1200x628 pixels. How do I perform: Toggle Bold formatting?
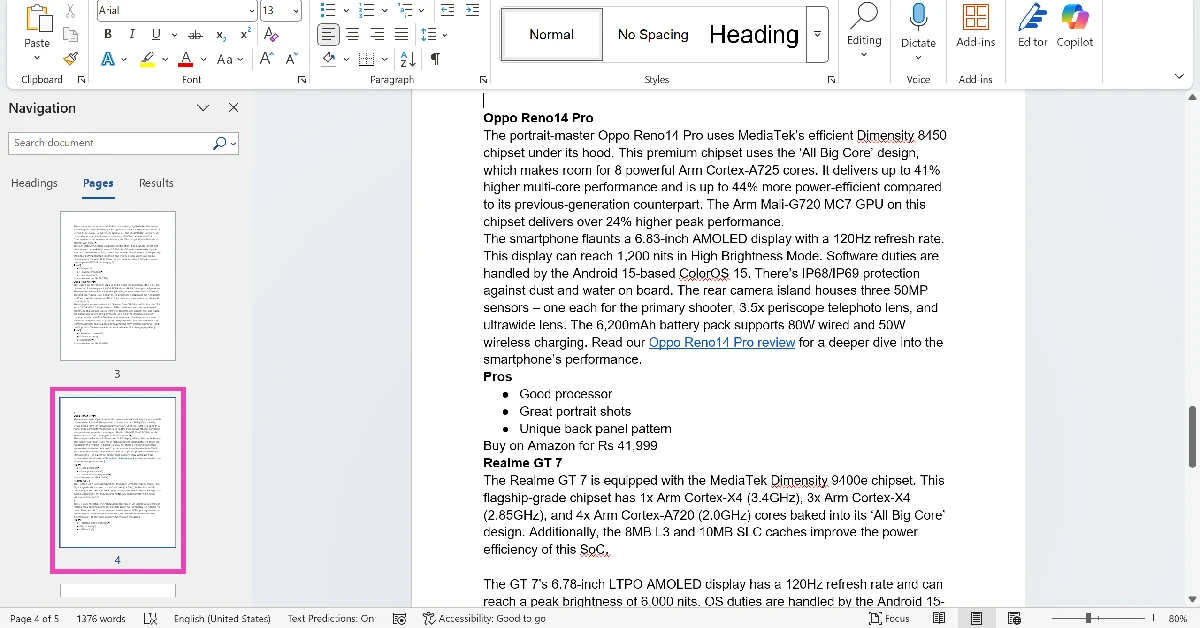[x=107, y=33]
